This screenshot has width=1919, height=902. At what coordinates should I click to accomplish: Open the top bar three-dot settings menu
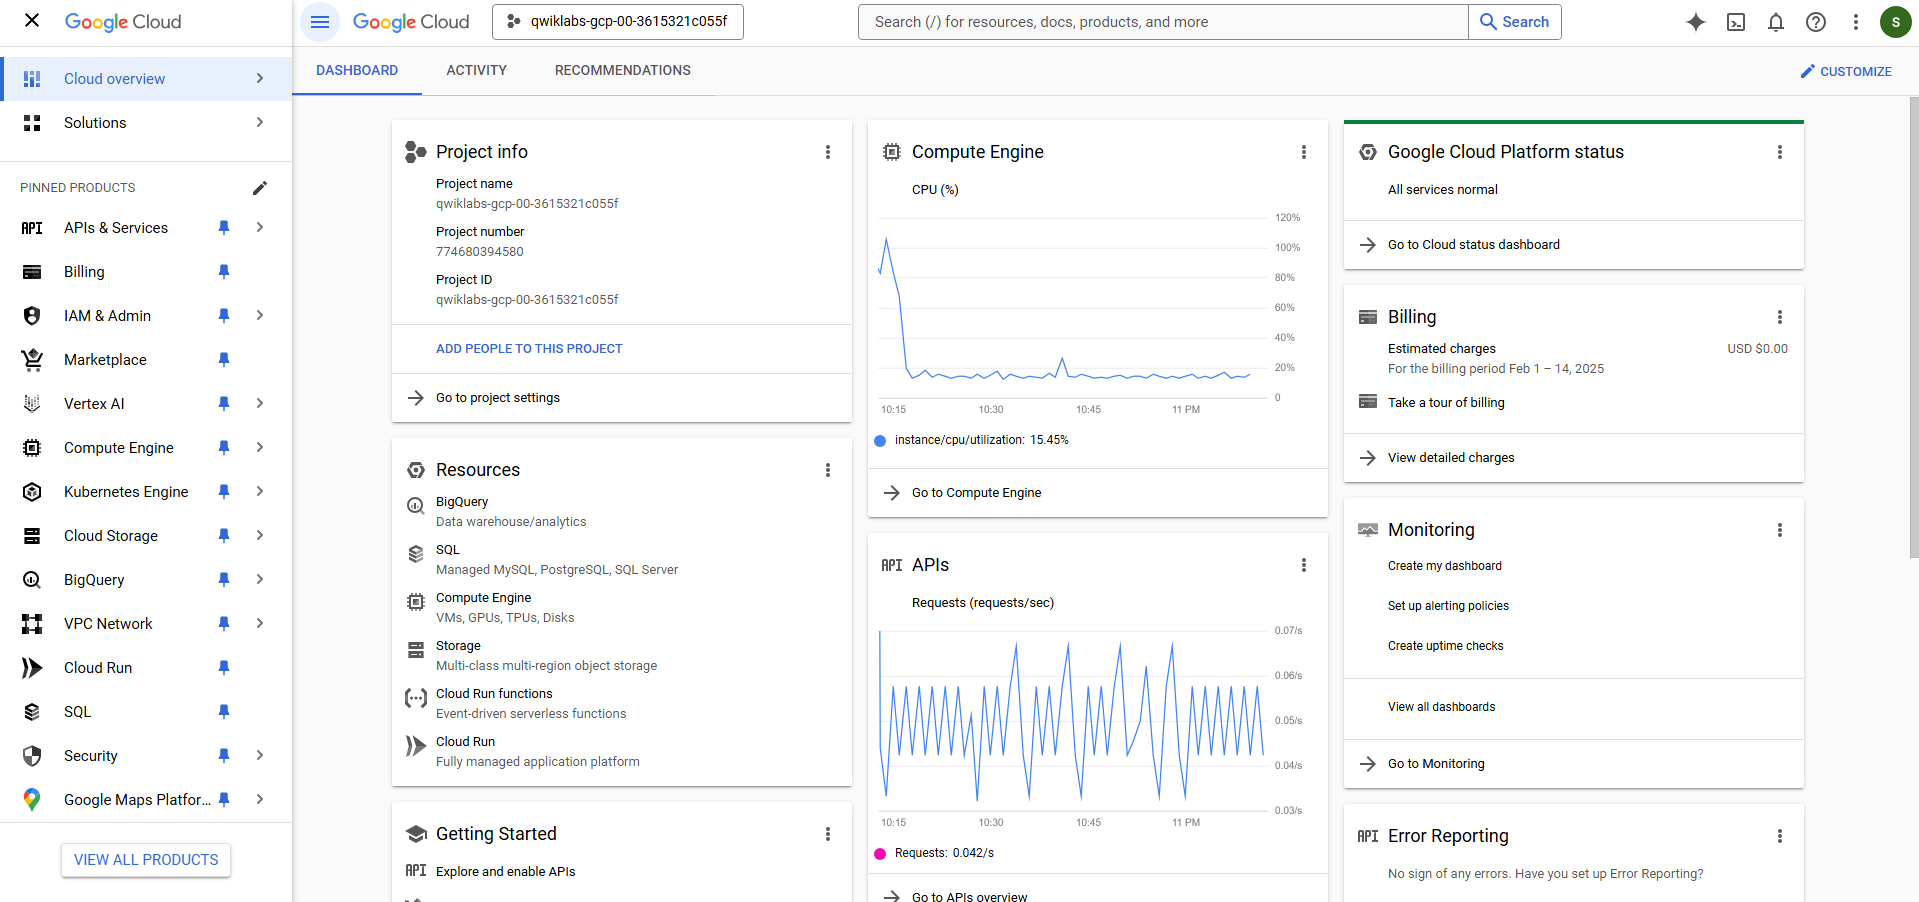[1856, 22]
